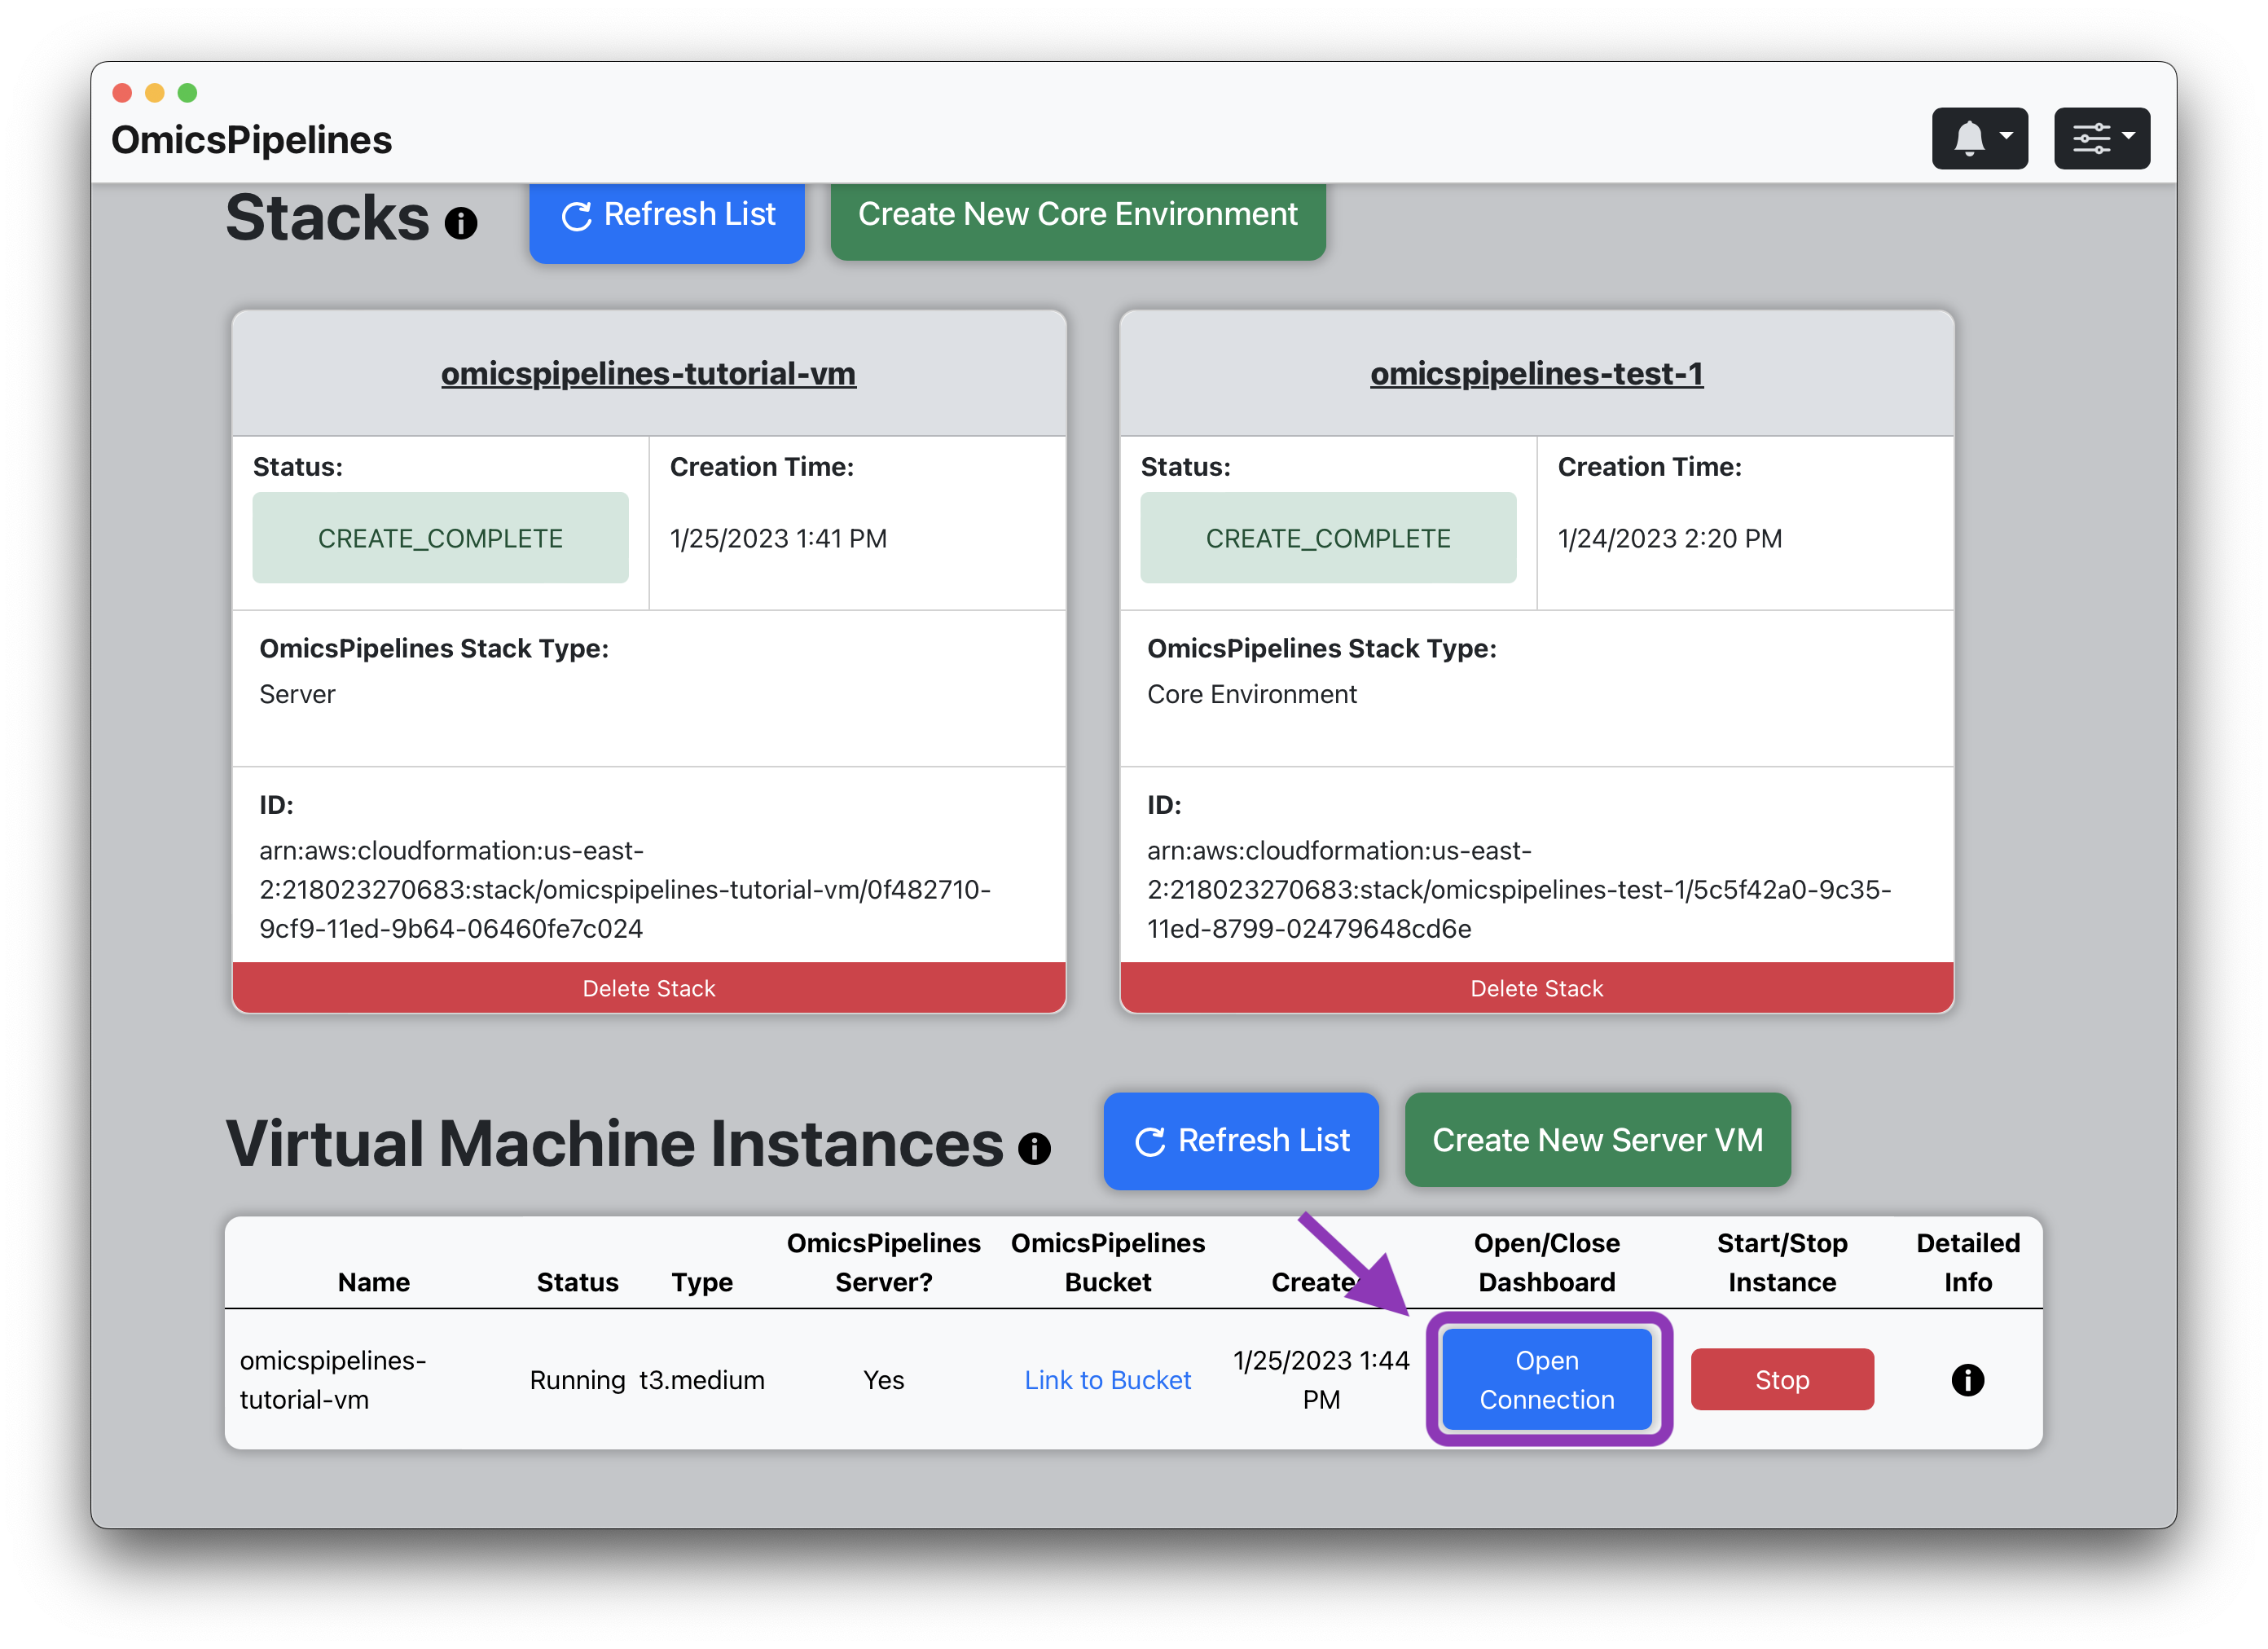This screenshot has height=1649, width=2268.
Task: Delete the omicspipelines-tutorial-vm stack
Action: (649, 988)
